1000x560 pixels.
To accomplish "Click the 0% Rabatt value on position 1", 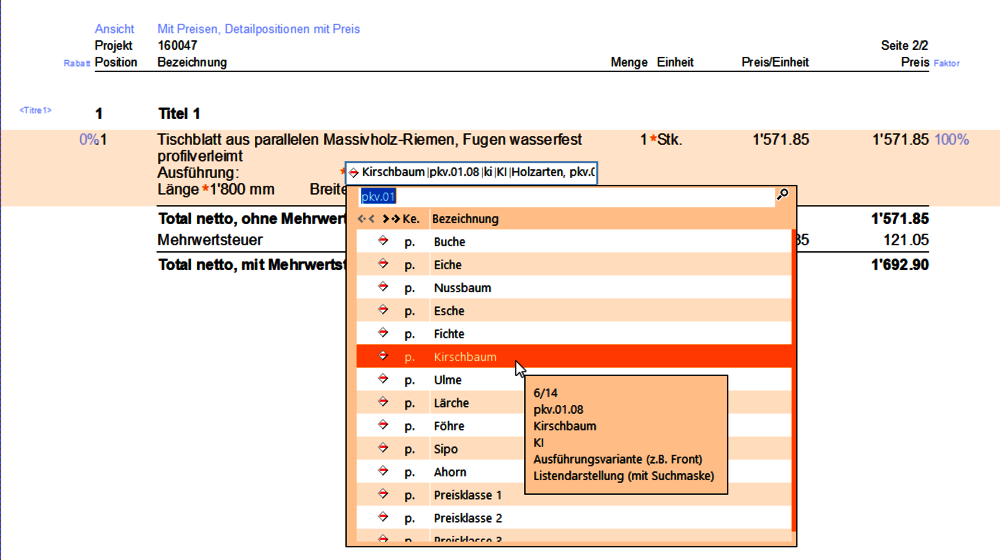I will coord(87,140).
